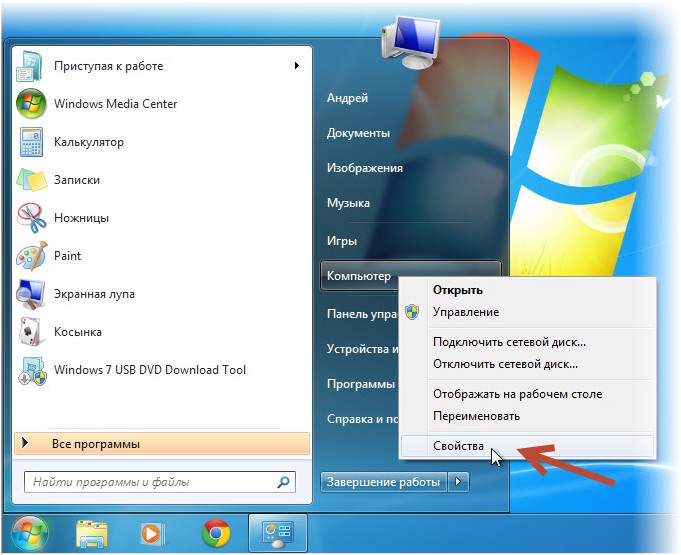681x555 pixels.
Task: Click the Экранная лупа label text
Action: (x=94, y=294)
